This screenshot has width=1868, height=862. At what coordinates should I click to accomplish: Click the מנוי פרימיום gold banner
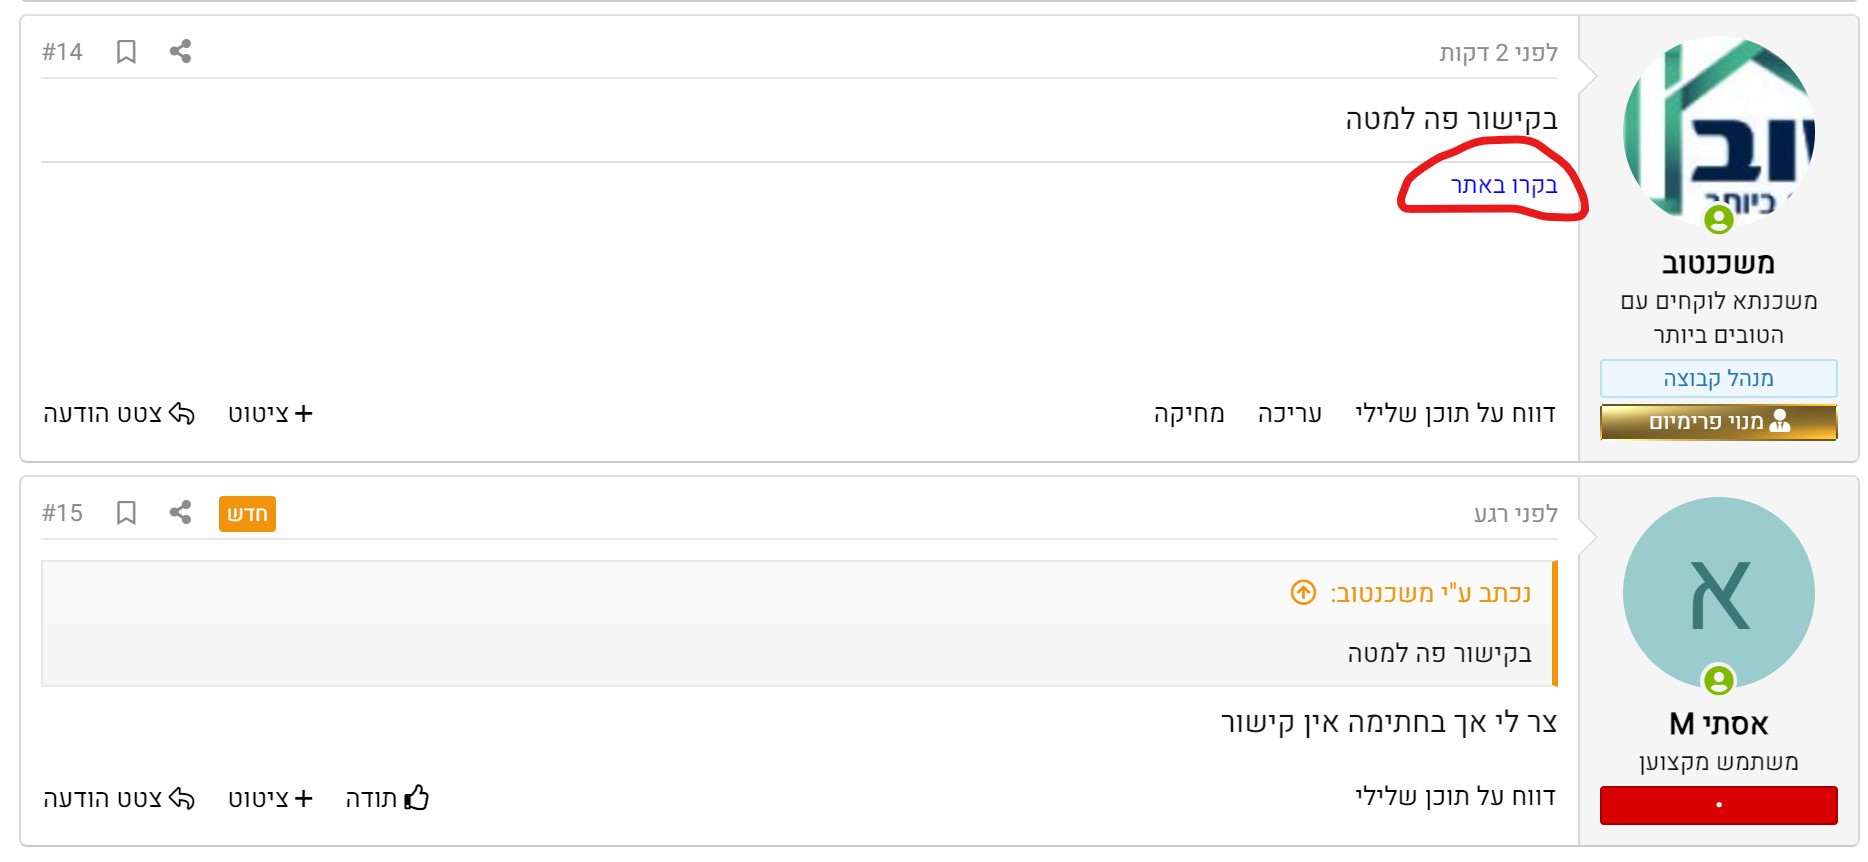1718,422
